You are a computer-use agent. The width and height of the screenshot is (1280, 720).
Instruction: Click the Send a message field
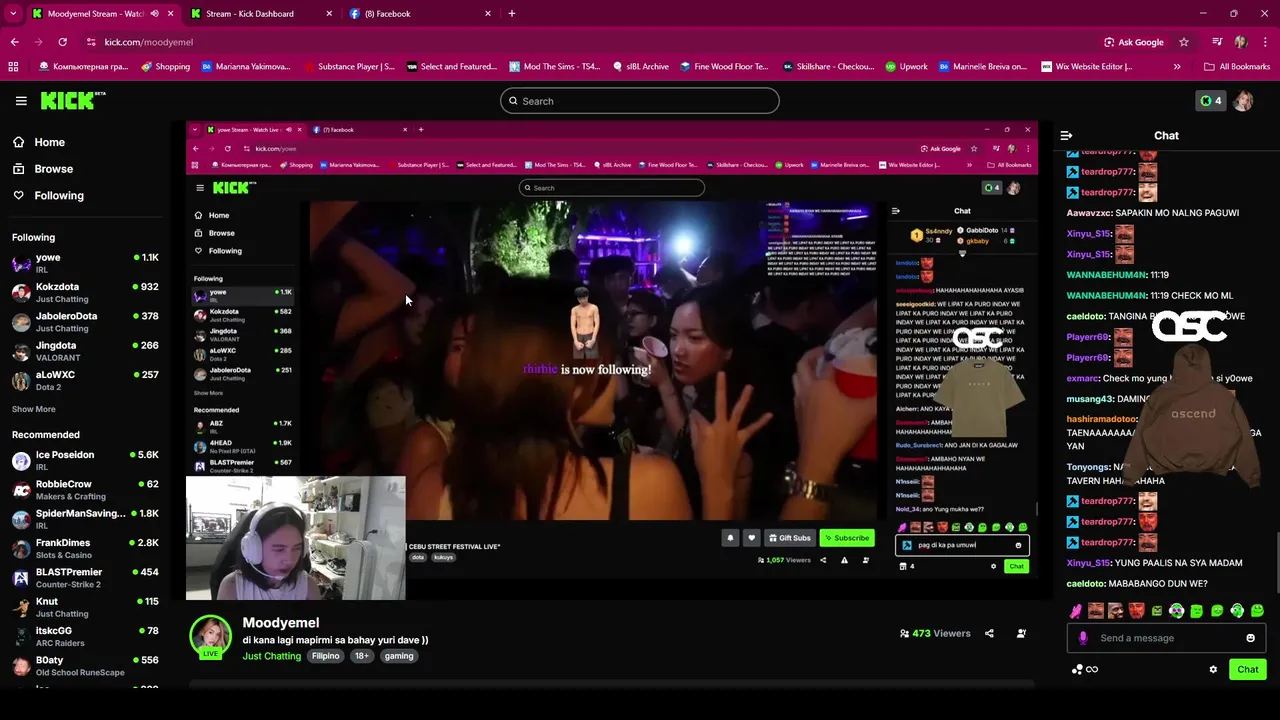click(1166, 638)
